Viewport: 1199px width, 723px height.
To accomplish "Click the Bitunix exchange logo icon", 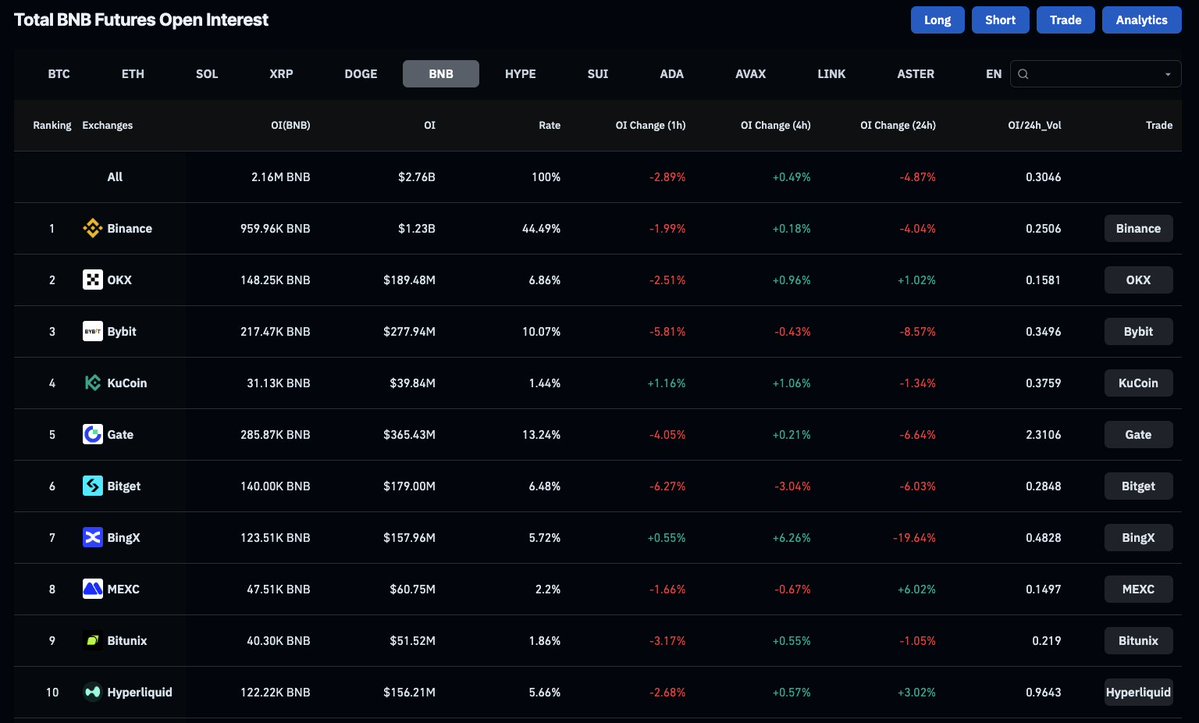I will (93, 640).
